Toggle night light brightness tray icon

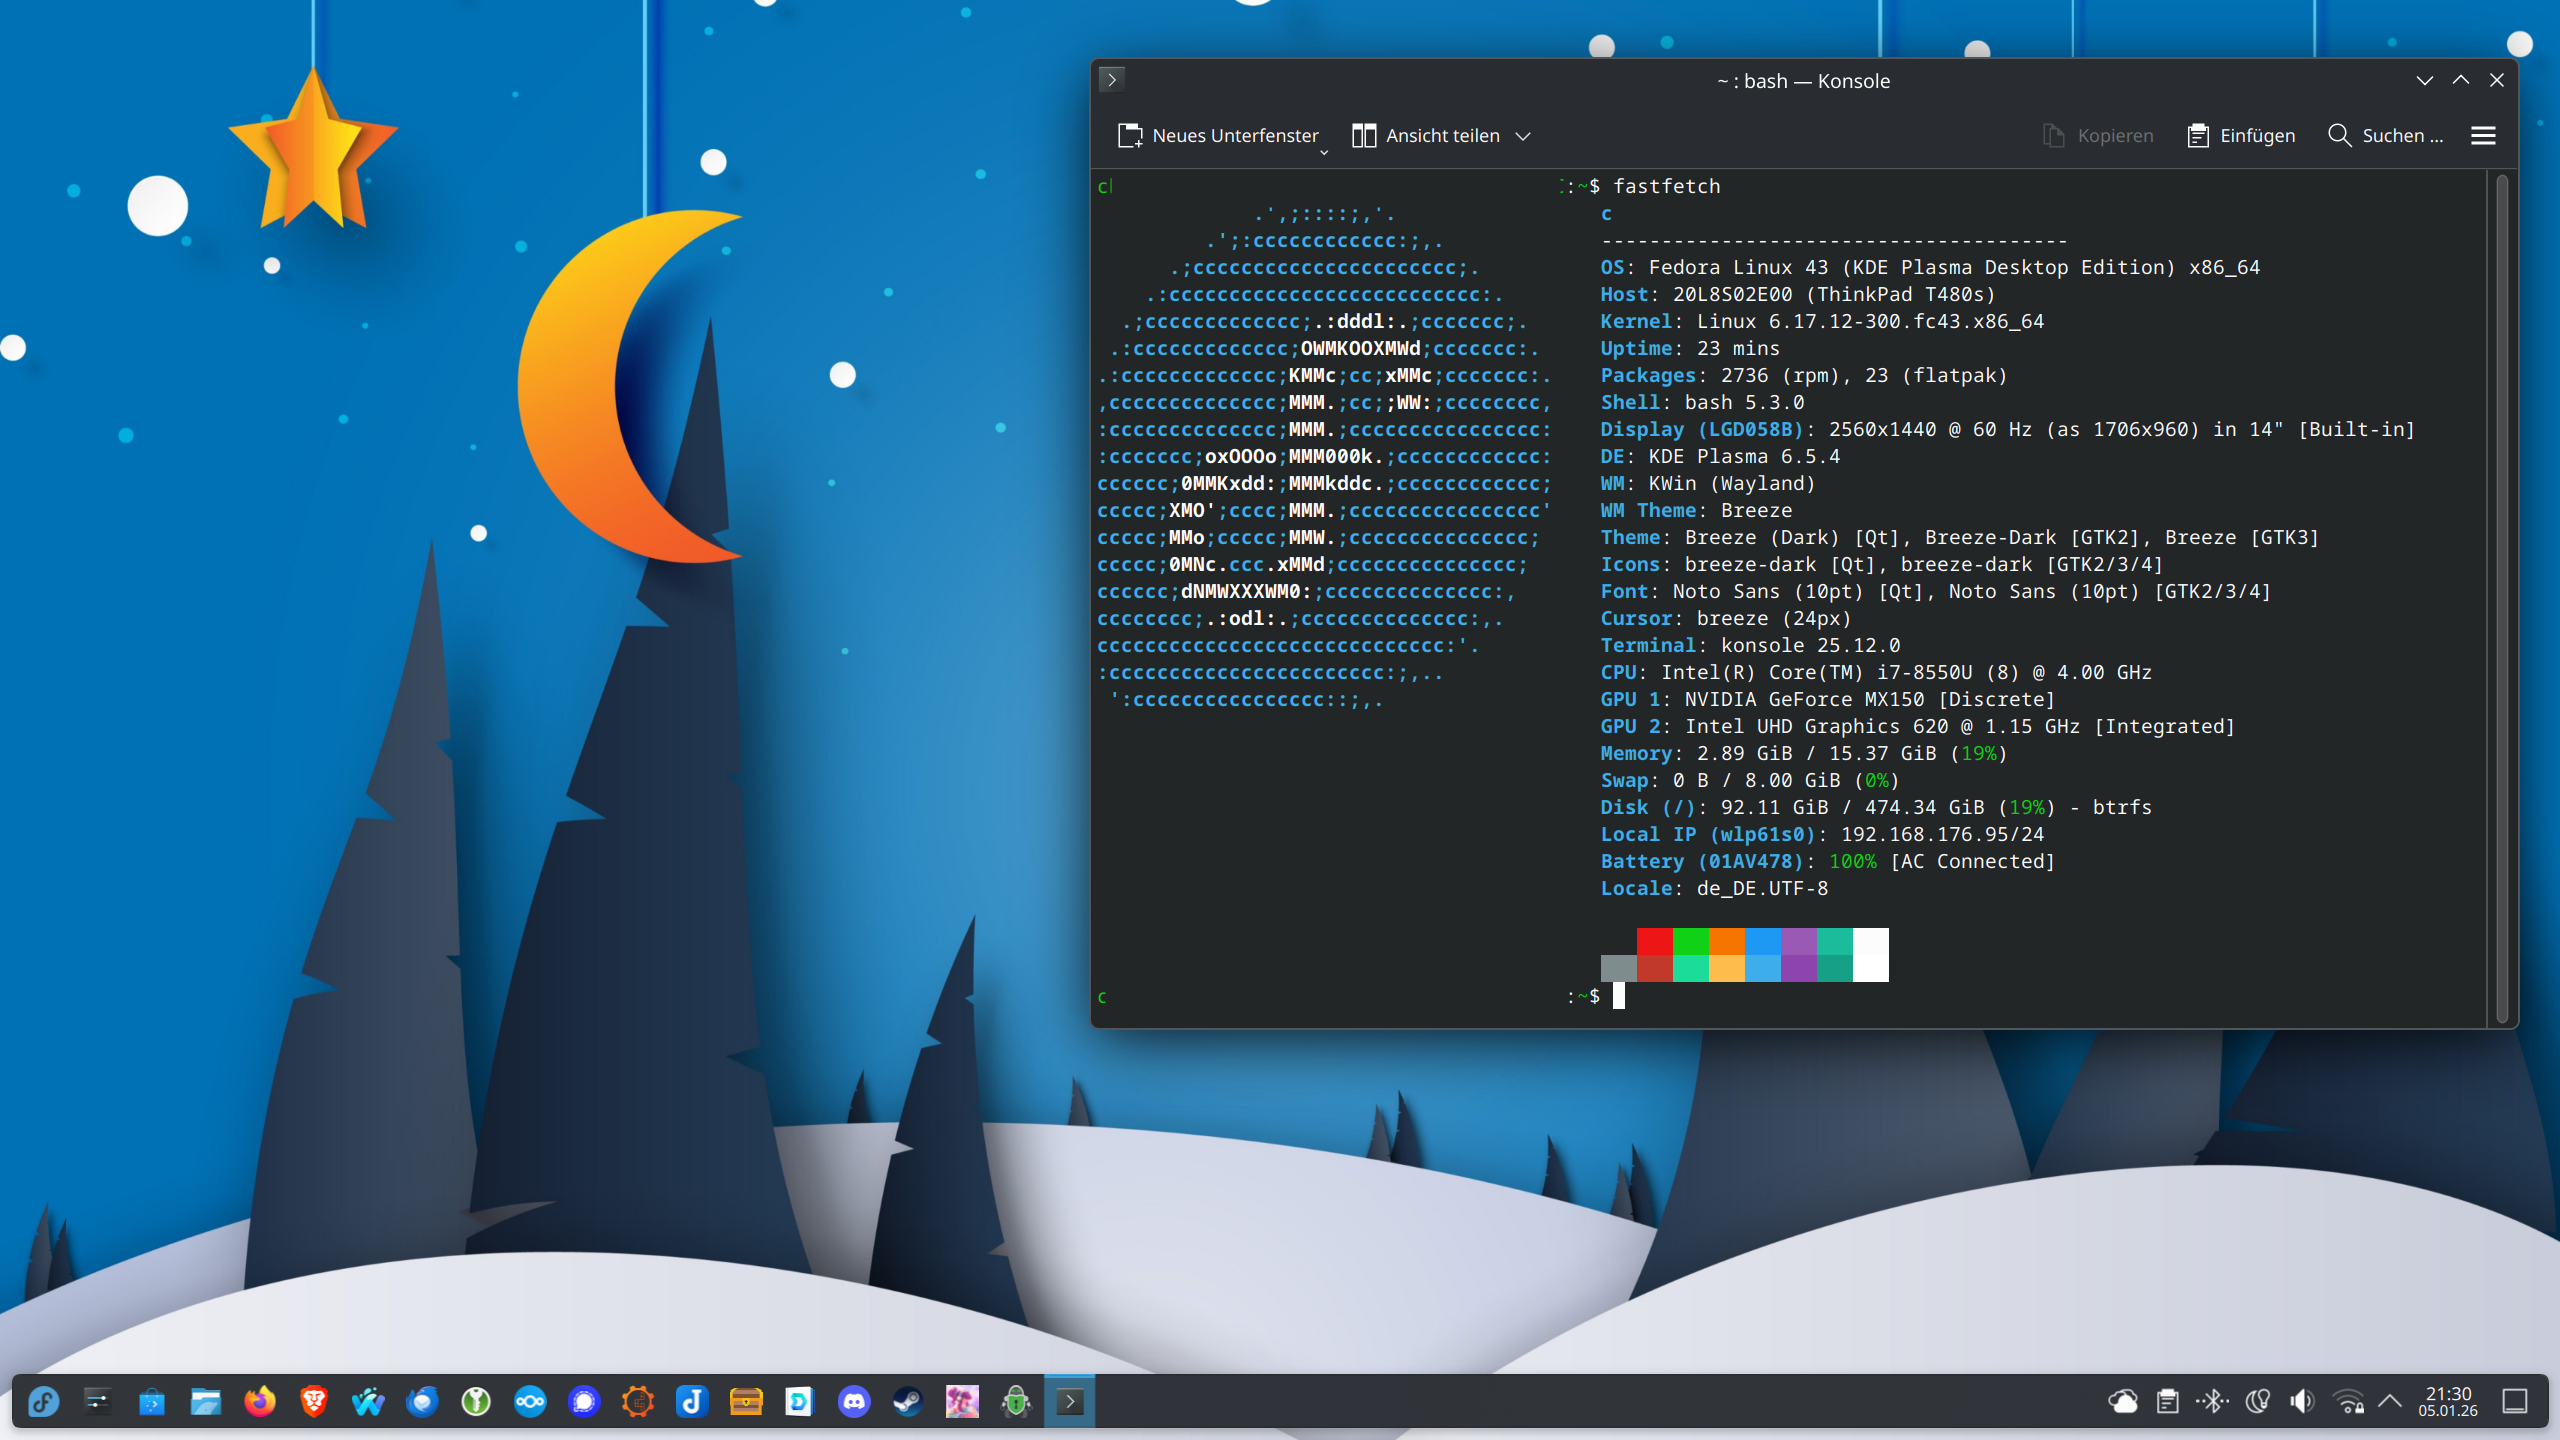click(x=2257, y=1402)
